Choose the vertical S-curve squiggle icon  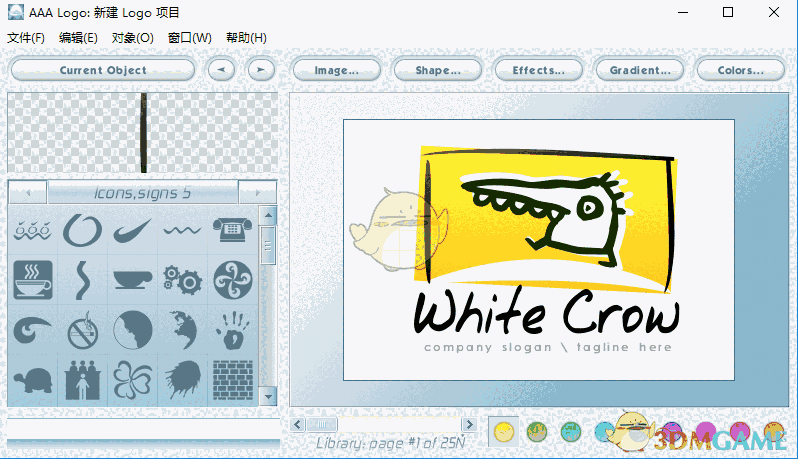tap(82, 280)
